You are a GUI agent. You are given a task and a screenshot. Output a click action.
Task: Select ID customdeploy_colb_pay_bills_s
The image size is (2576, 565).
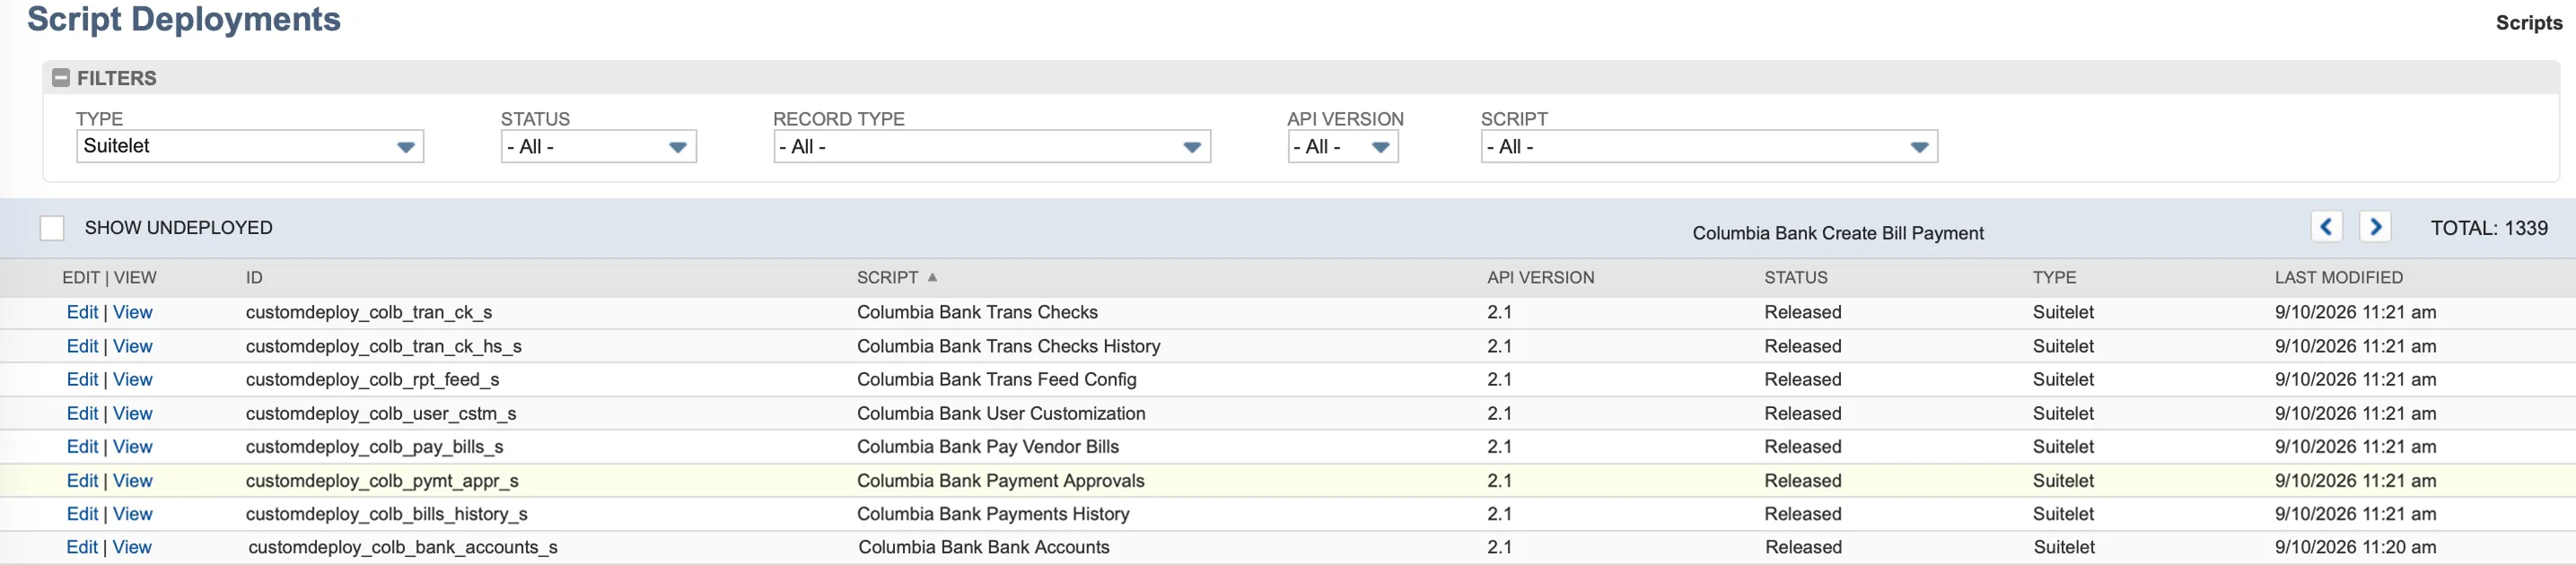(374, 446)
